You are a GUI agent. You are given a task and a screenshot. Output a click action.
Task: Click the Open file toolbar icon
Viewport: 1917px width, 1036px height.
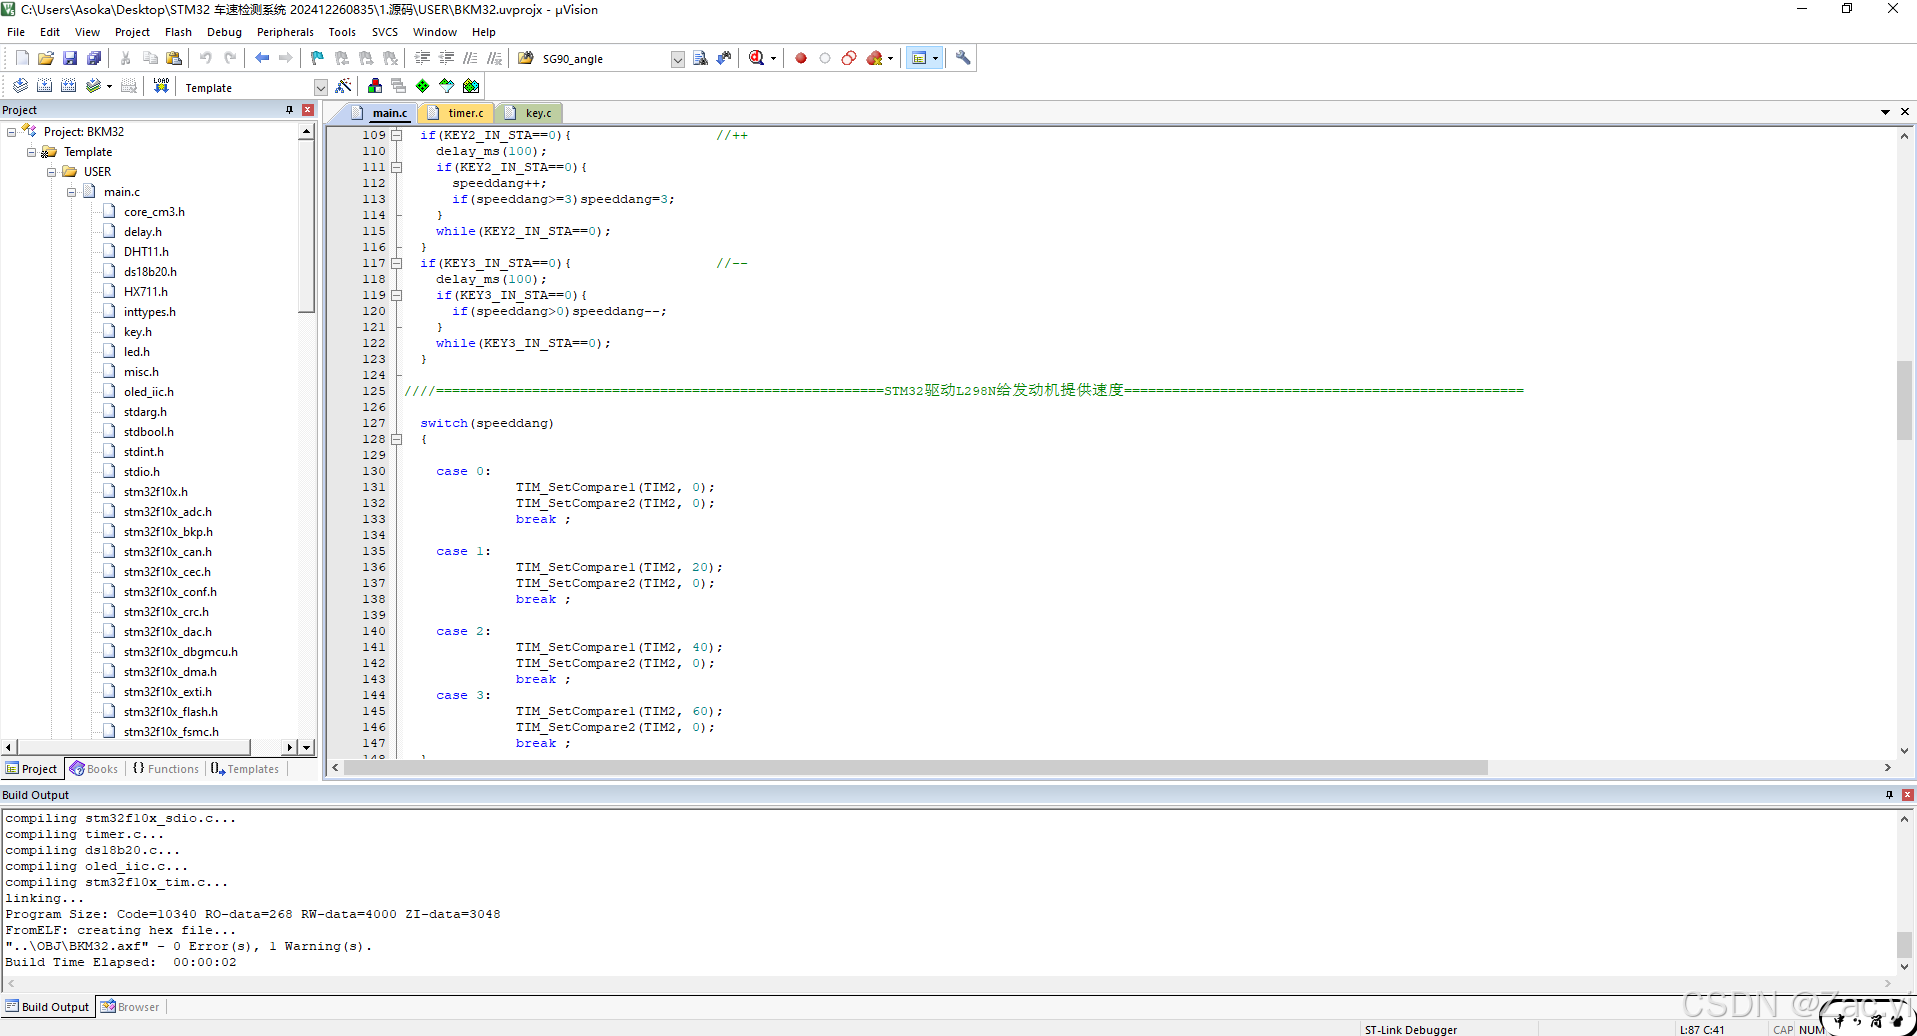[x=46, y=58]
